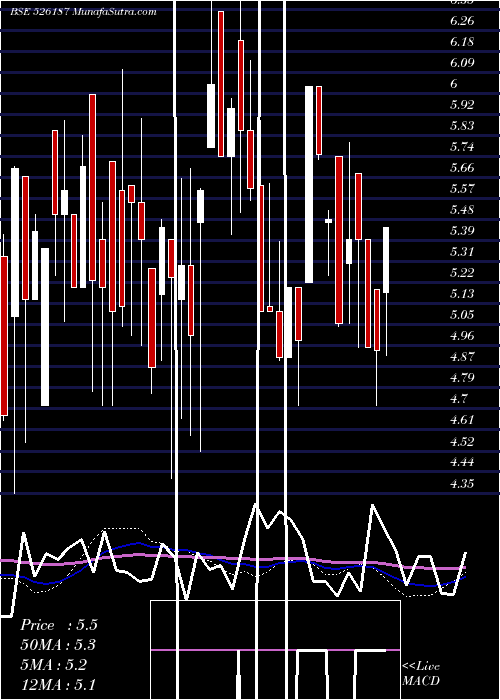Select the 6.09 price level label
500x700 pixels.
pos(462,62)
